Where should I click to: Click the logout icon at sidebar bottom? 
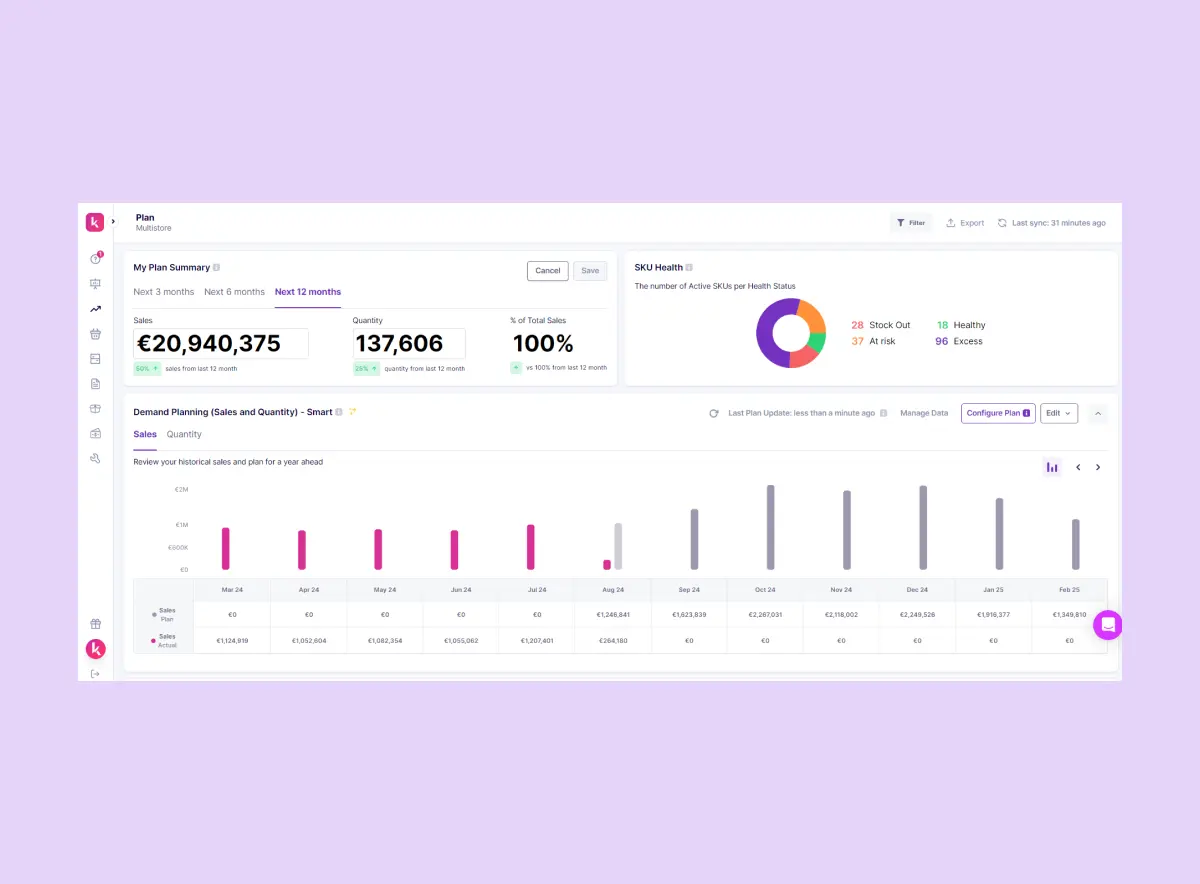point(95,674)
